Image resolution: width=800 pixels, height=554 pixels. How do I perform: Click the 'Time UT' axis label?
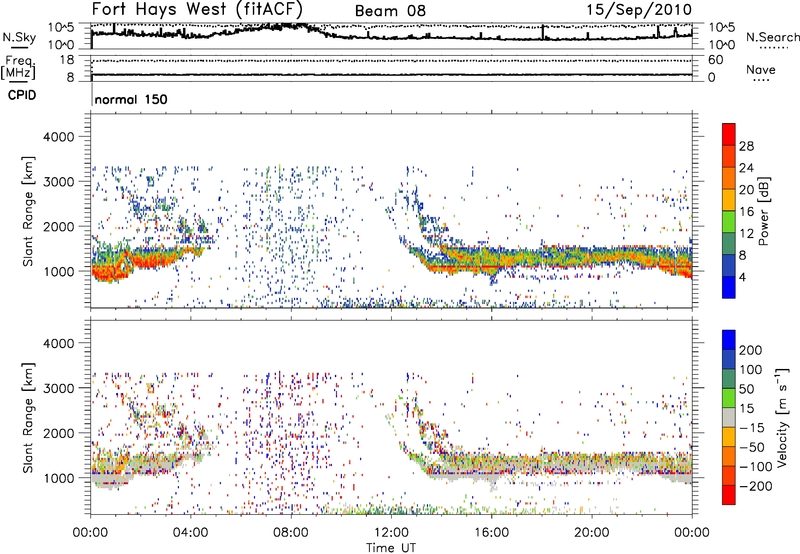(x=391, y=548)
